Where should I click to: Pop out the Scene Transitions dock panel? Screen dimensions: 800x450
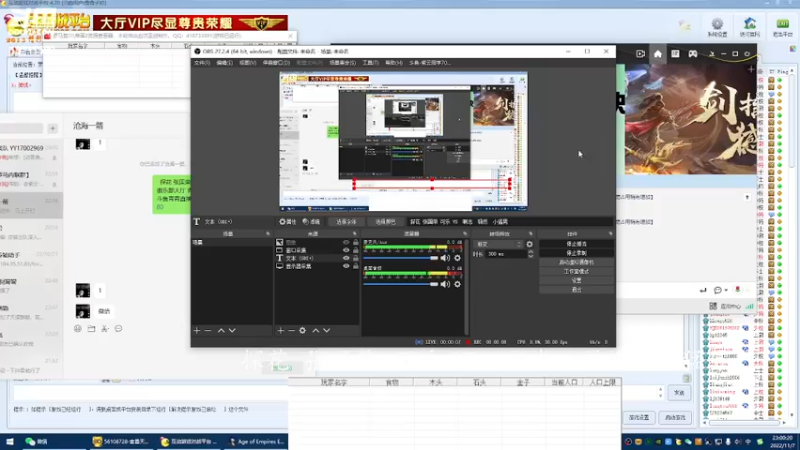click(x=531, y=234)
